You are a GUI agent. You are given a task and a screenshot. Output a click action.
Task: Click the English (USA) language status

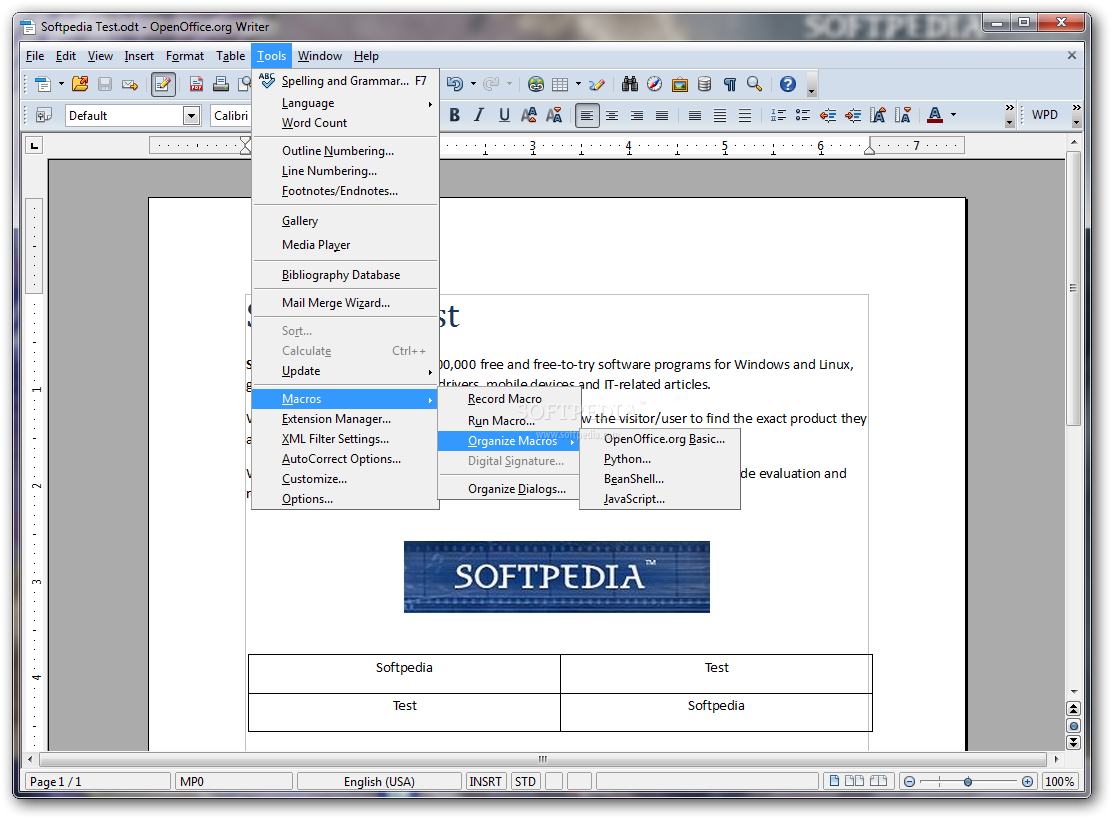[x=379, y=781]
